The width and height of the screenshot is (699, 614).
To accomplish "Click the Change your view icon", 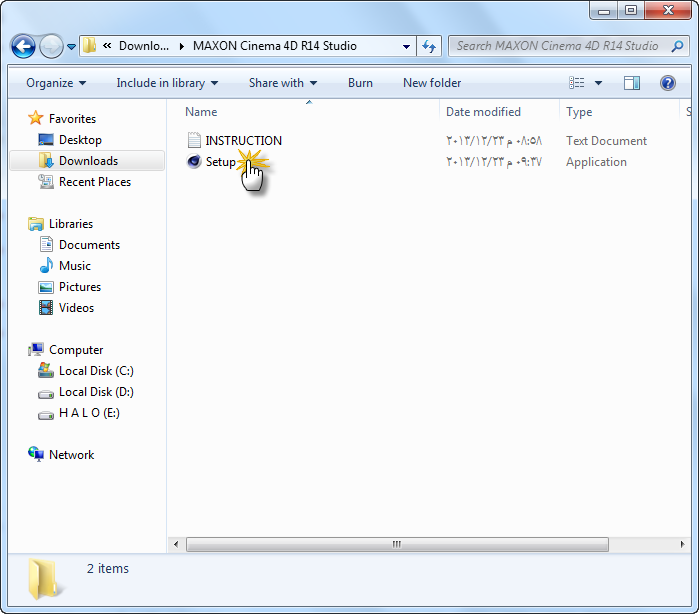I will point(577,83).
